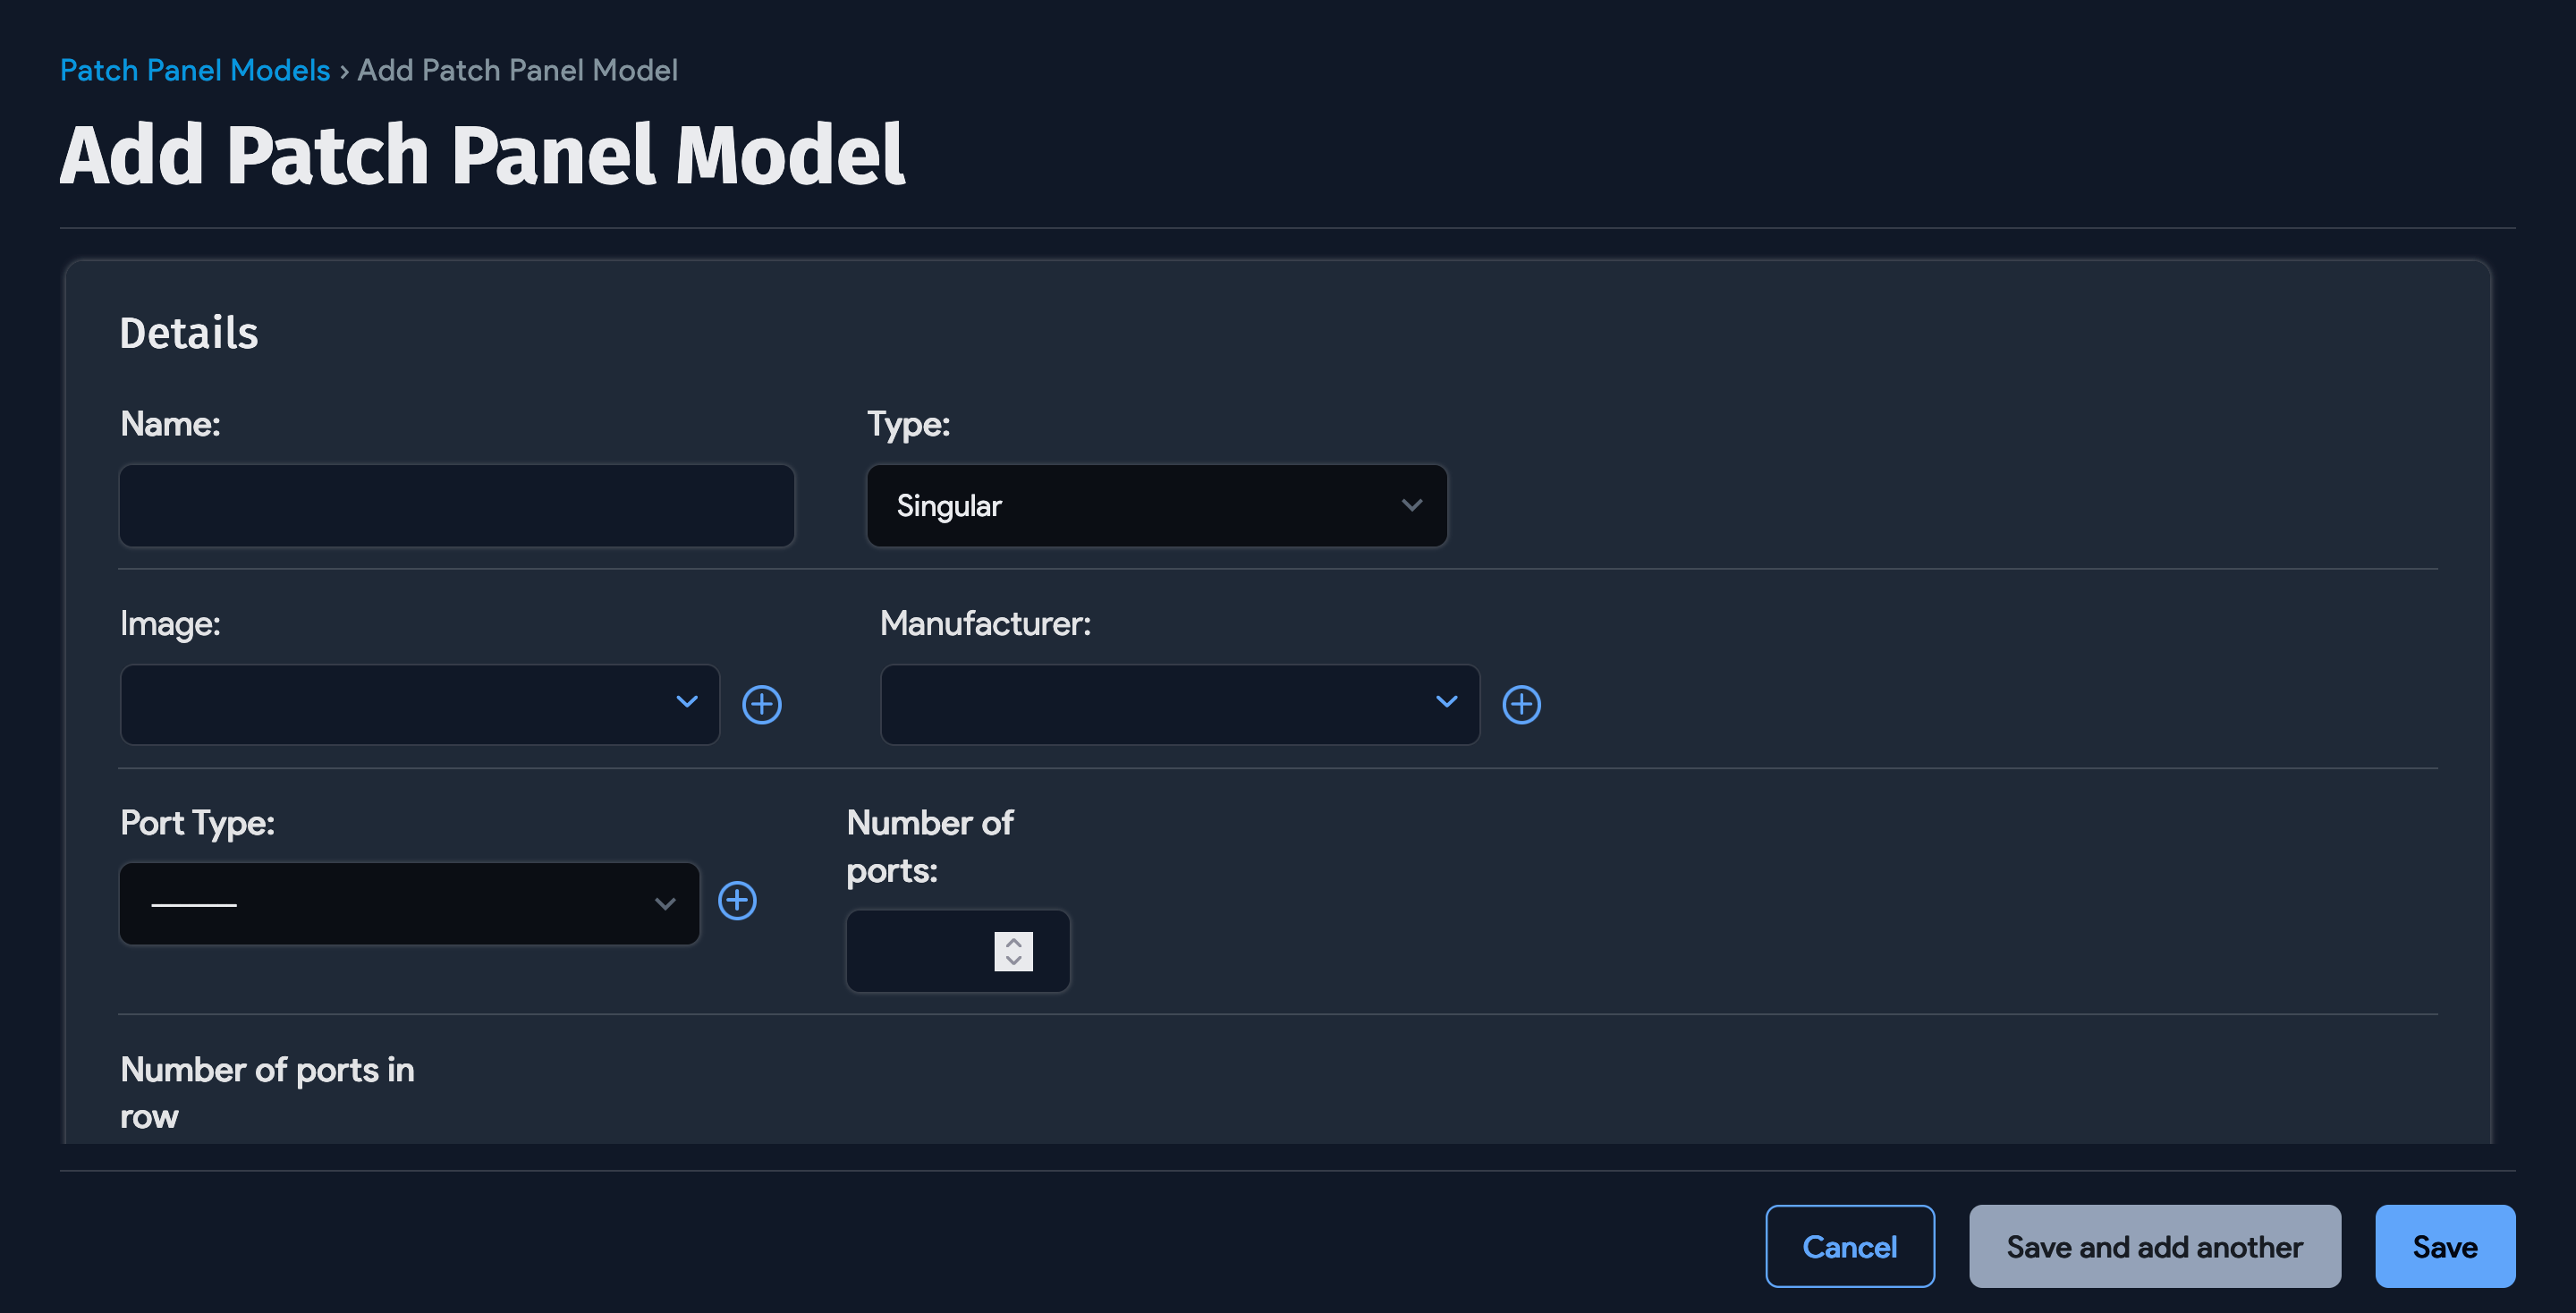Click the Number of ports input field

click(930, 951)
